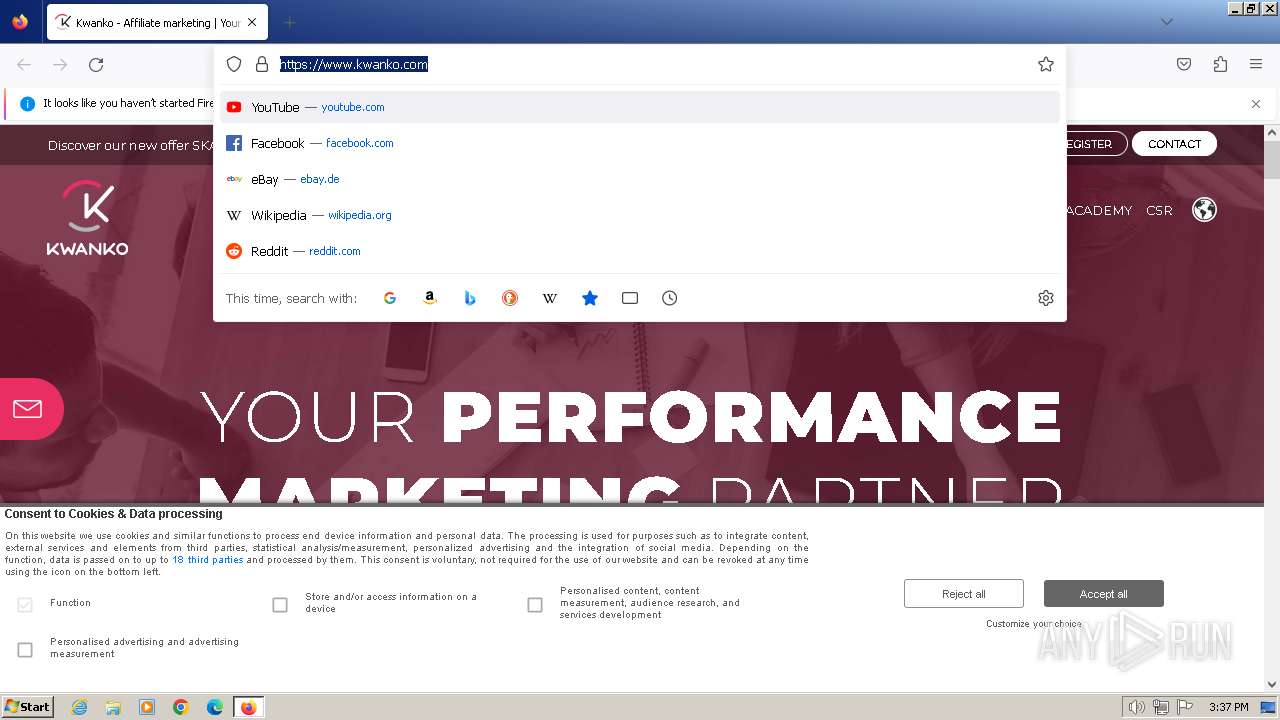Viewport: 1280px width, 720px height.
Task: Choose the Wikipedia suggestion
Action: point(640,215)
